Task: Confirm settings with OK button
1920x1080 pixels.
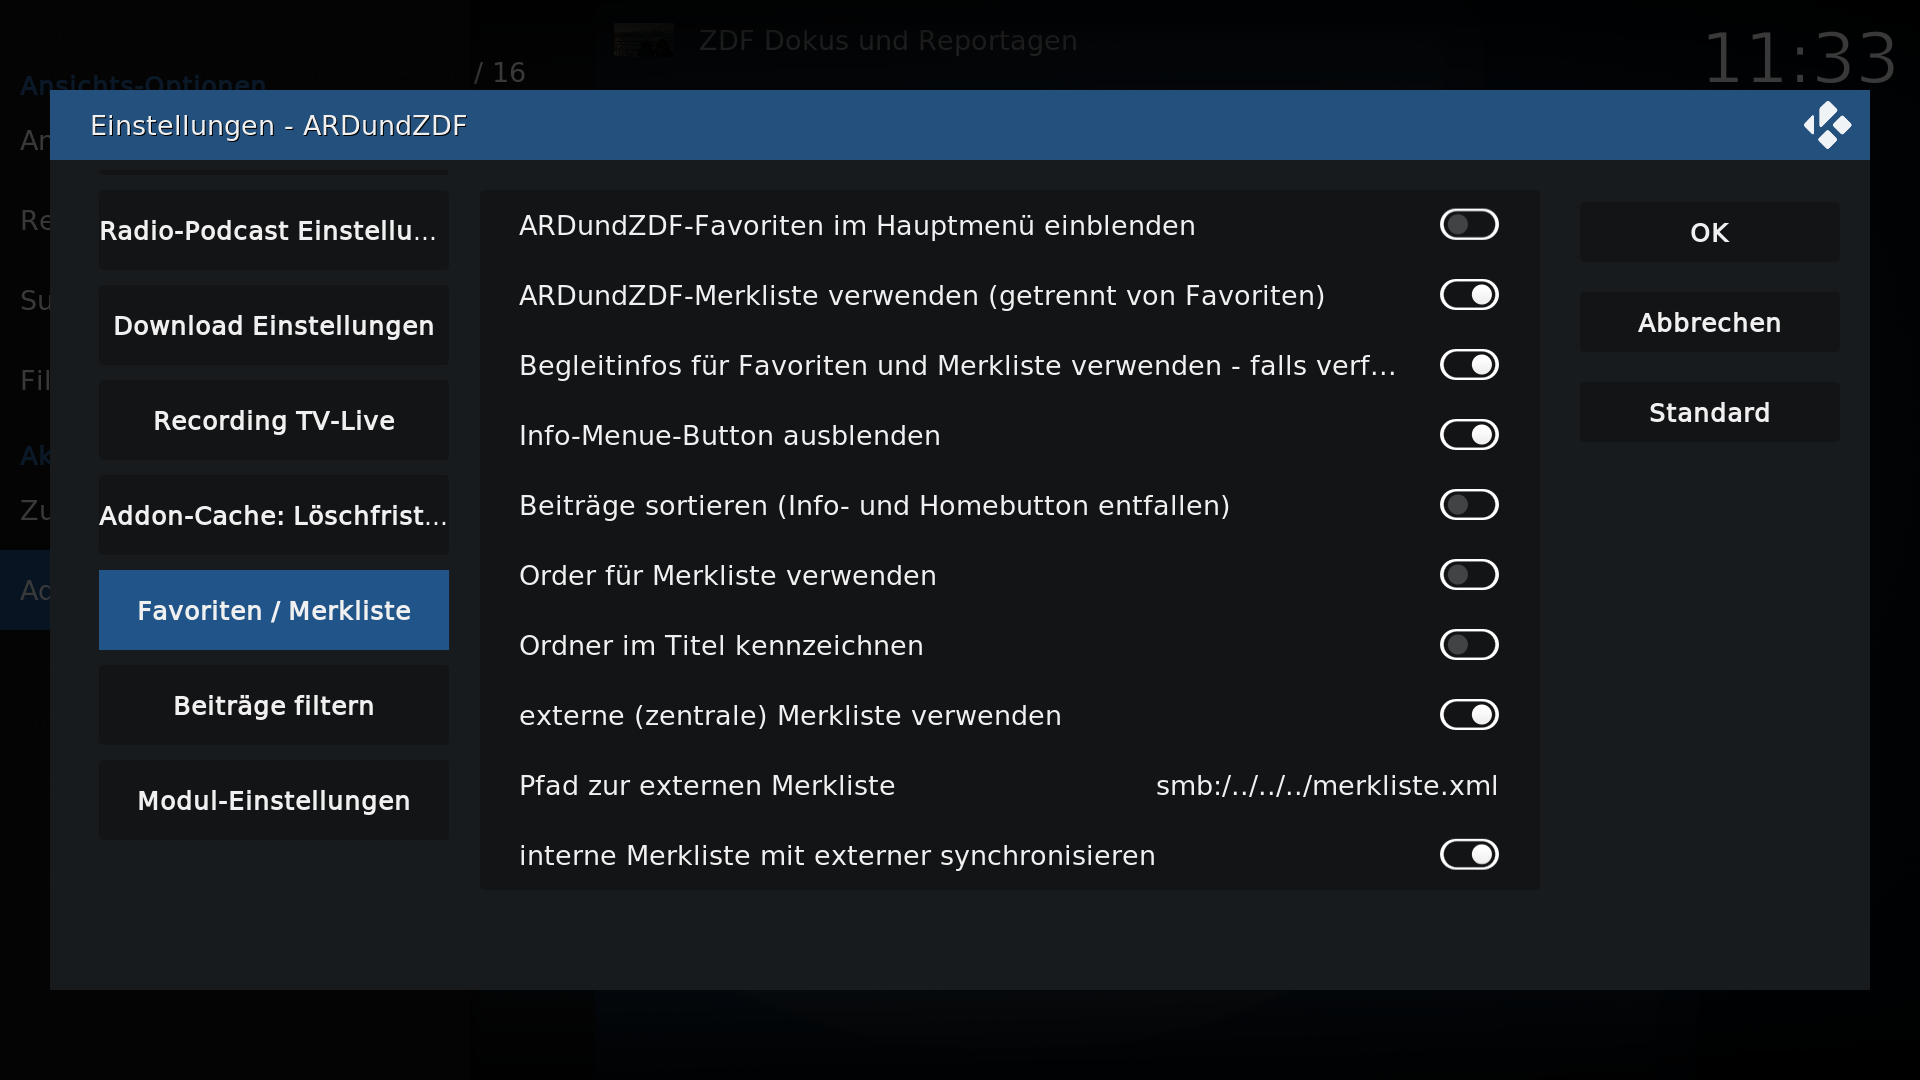Action: pyautogui.click(x=1709, y=232)
